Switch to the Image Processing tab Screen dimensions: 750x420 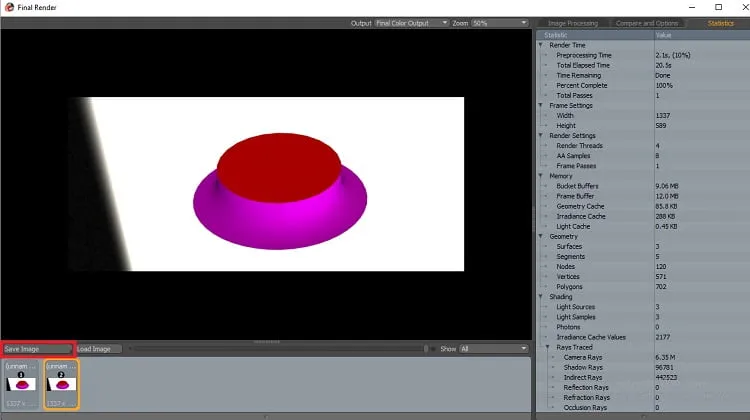point(573,23)
